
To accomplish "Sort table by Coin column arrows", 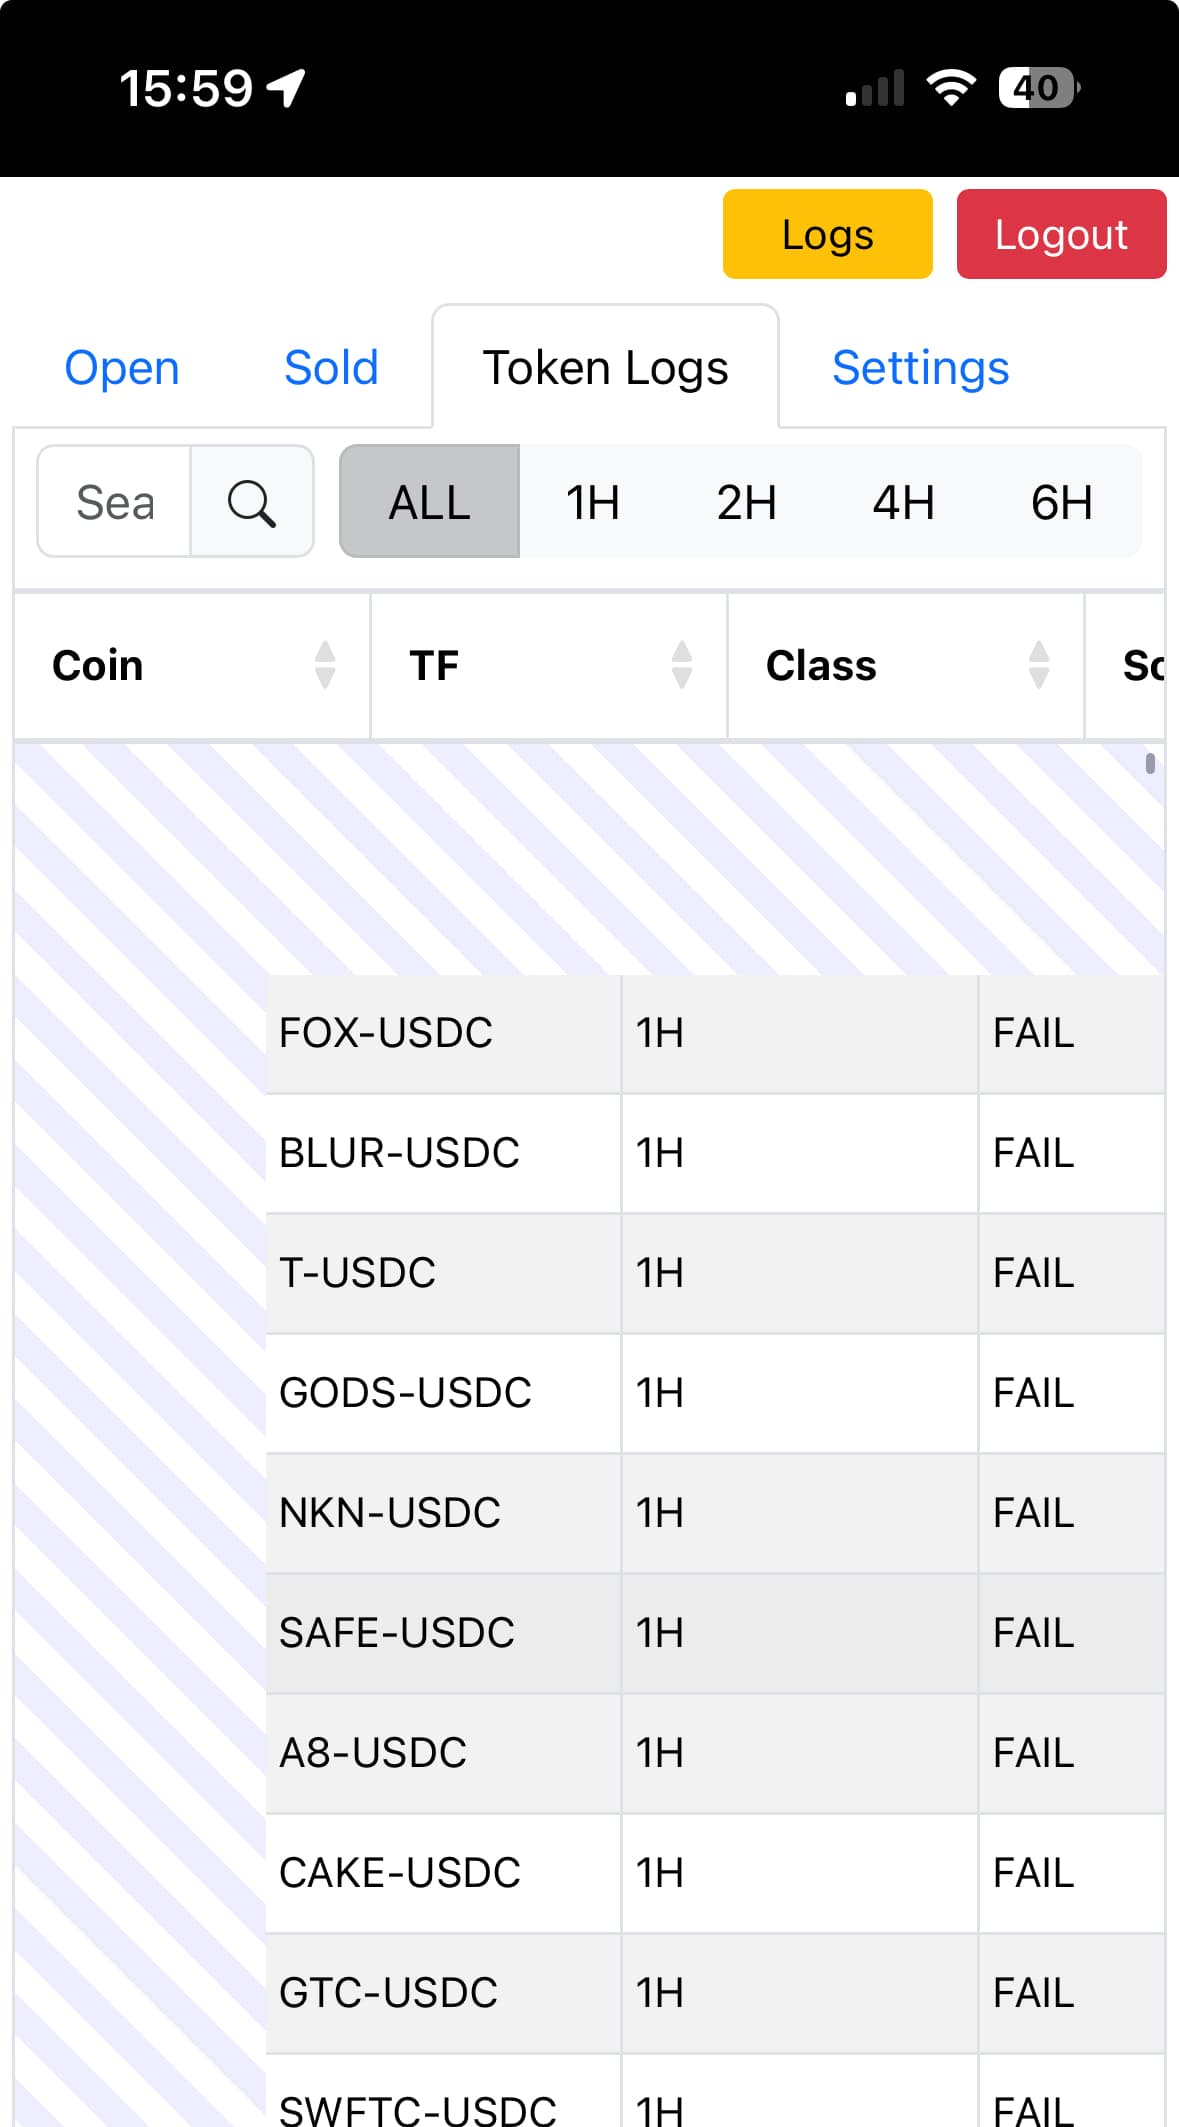I will click(325, 665).
